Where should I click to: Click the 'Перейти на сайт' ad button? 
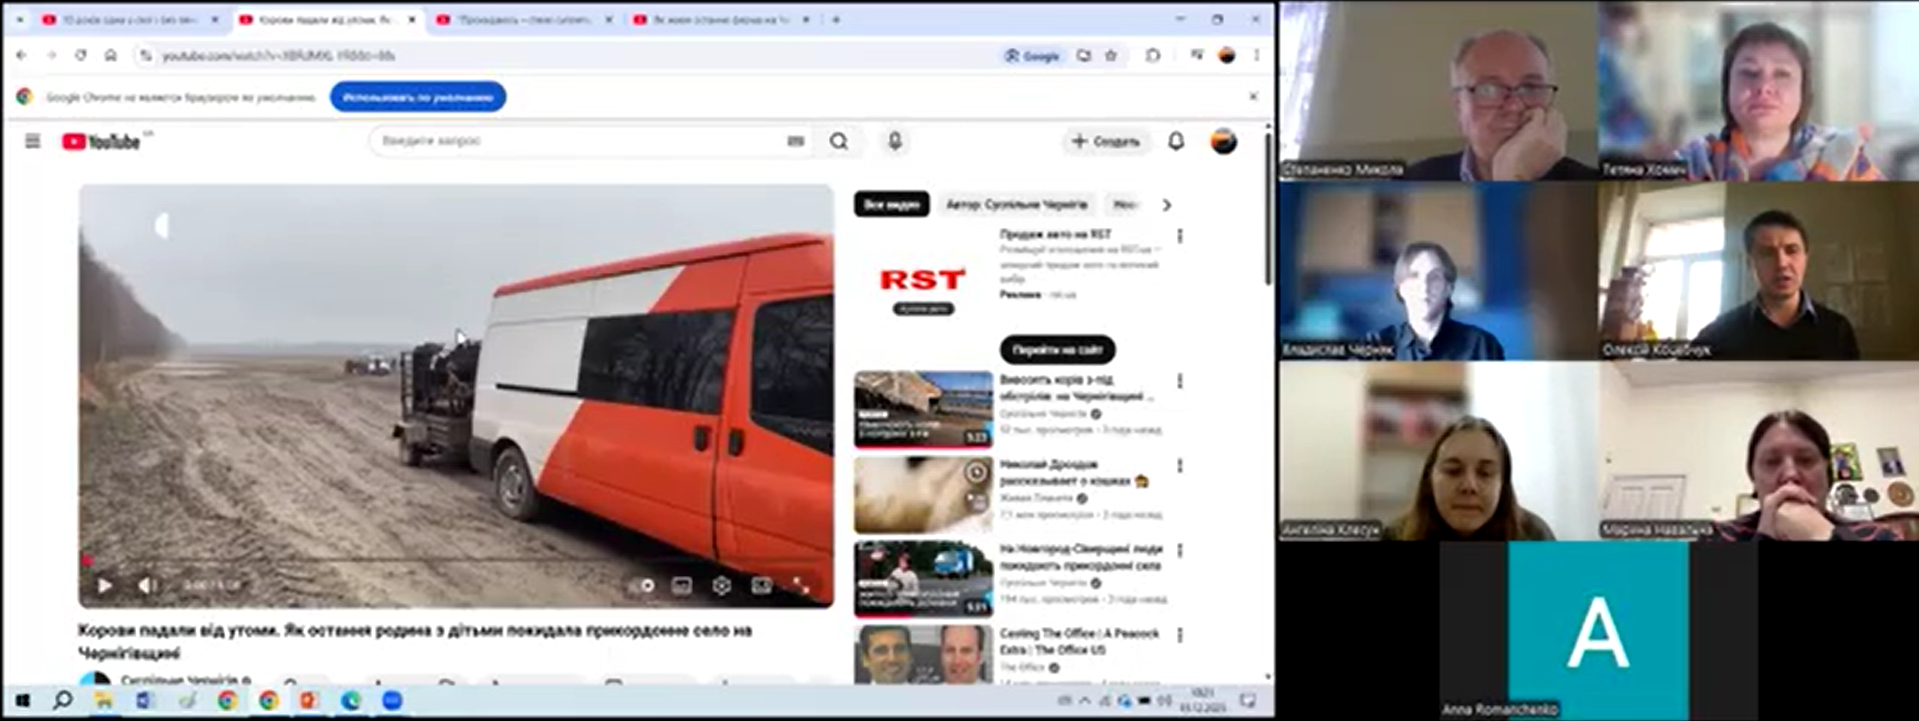[1057, 350]
